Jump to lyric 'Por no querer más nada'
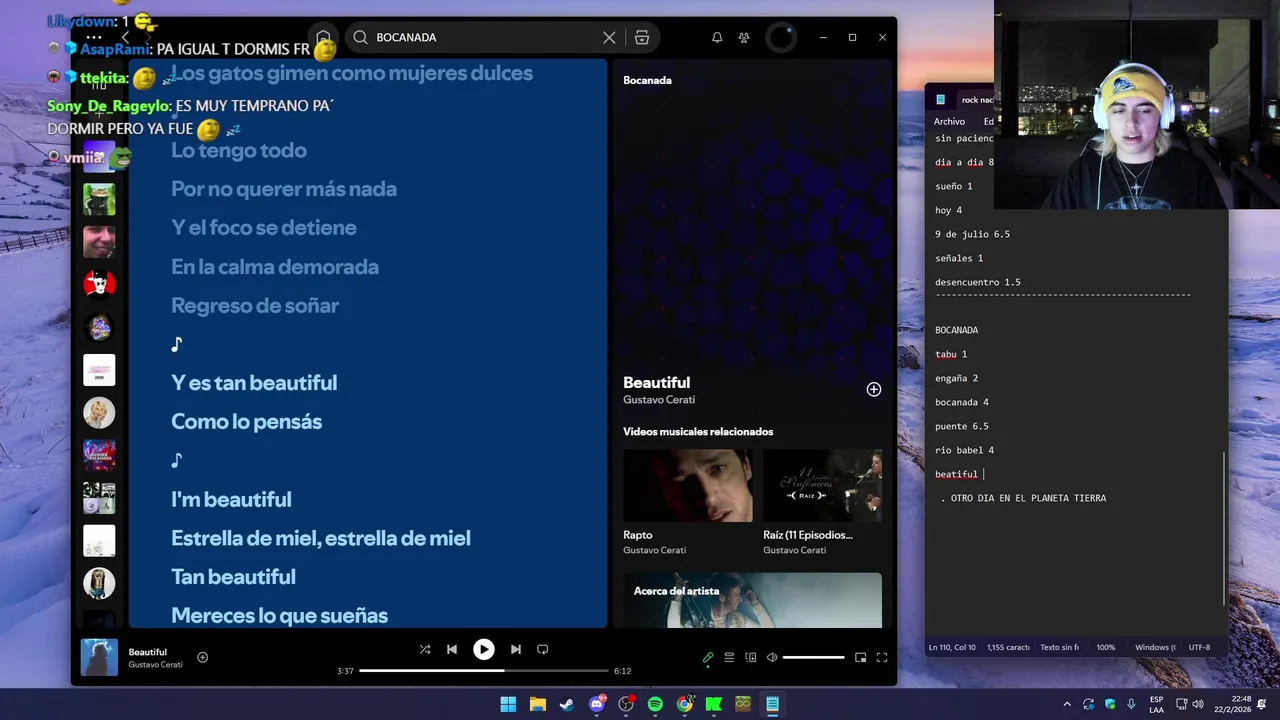This screenshot has width=1280, height=720. [x=284, y=189]
